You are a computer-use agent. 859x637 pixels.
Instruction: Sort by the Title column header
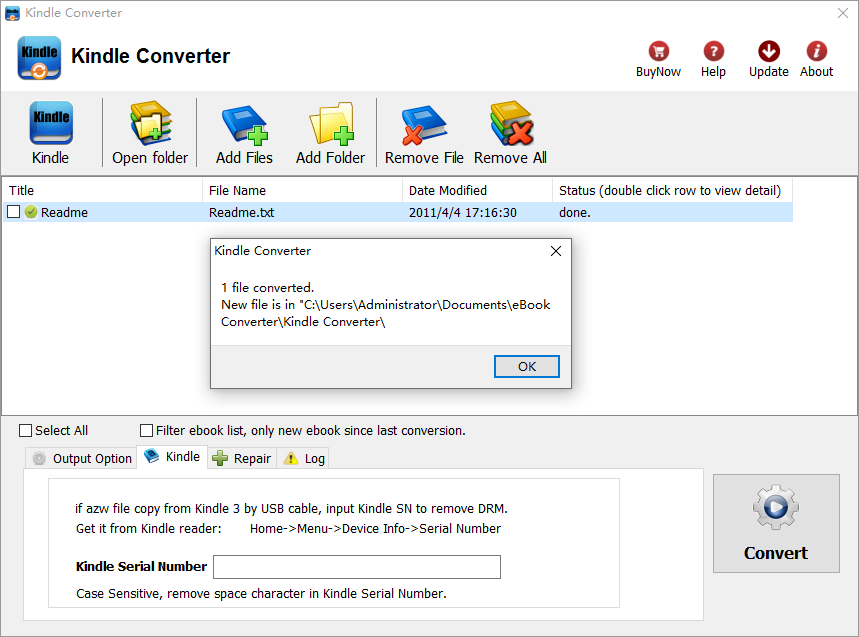pos(102,190)
